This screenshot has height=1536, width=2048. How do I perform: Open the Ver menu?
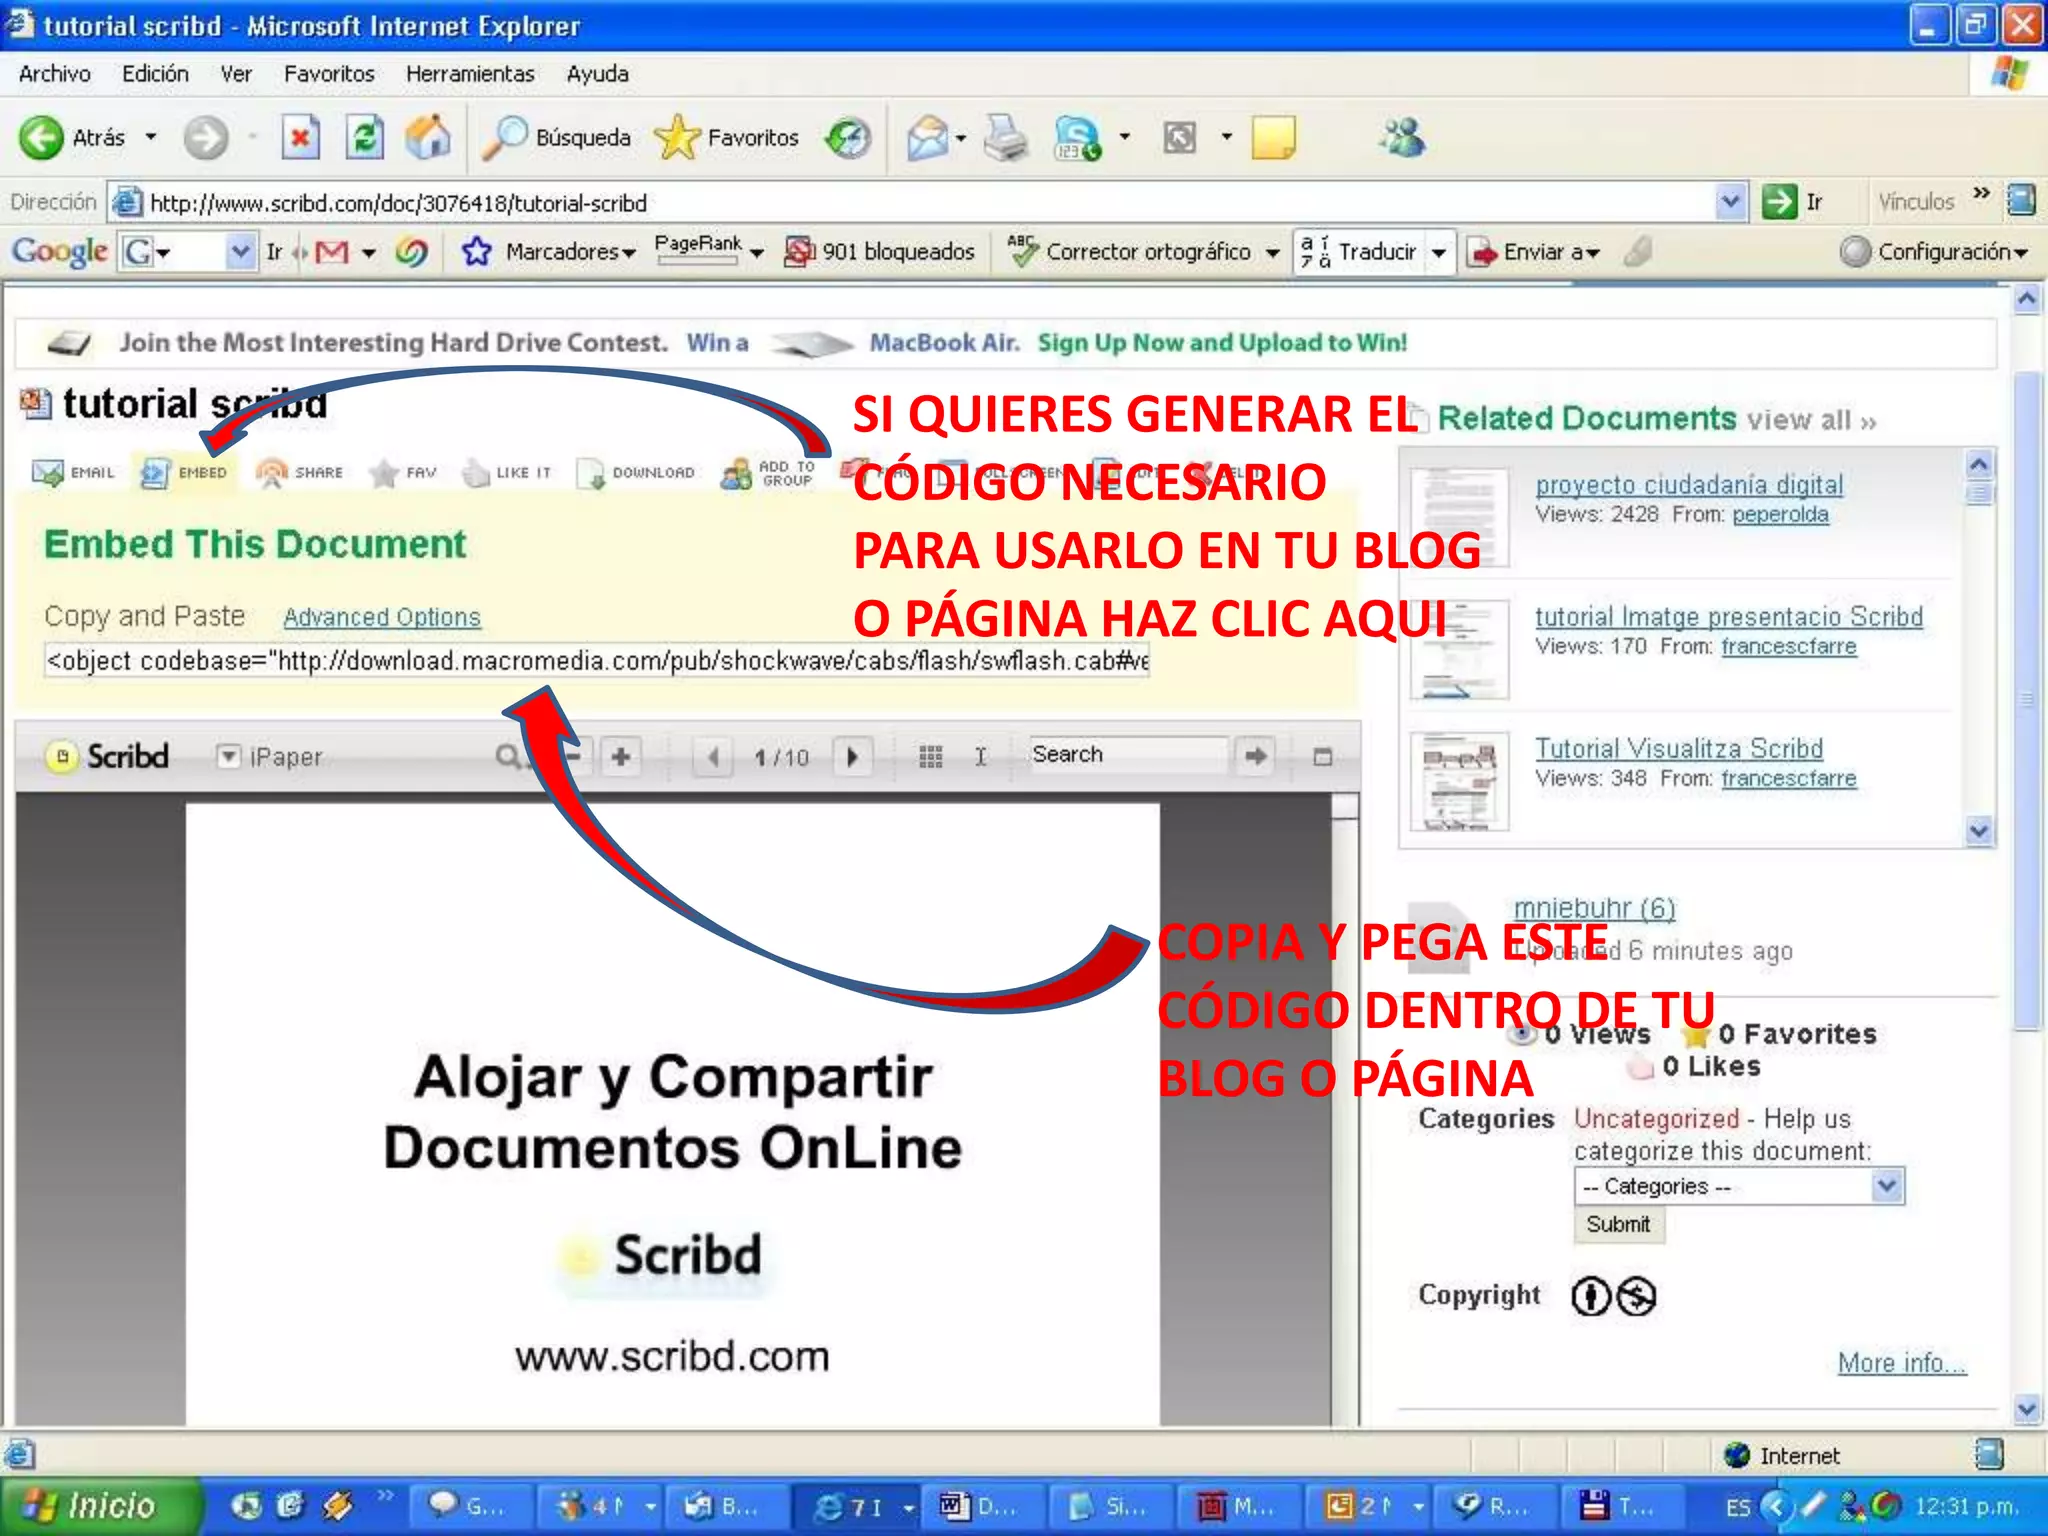pos(236,74)
